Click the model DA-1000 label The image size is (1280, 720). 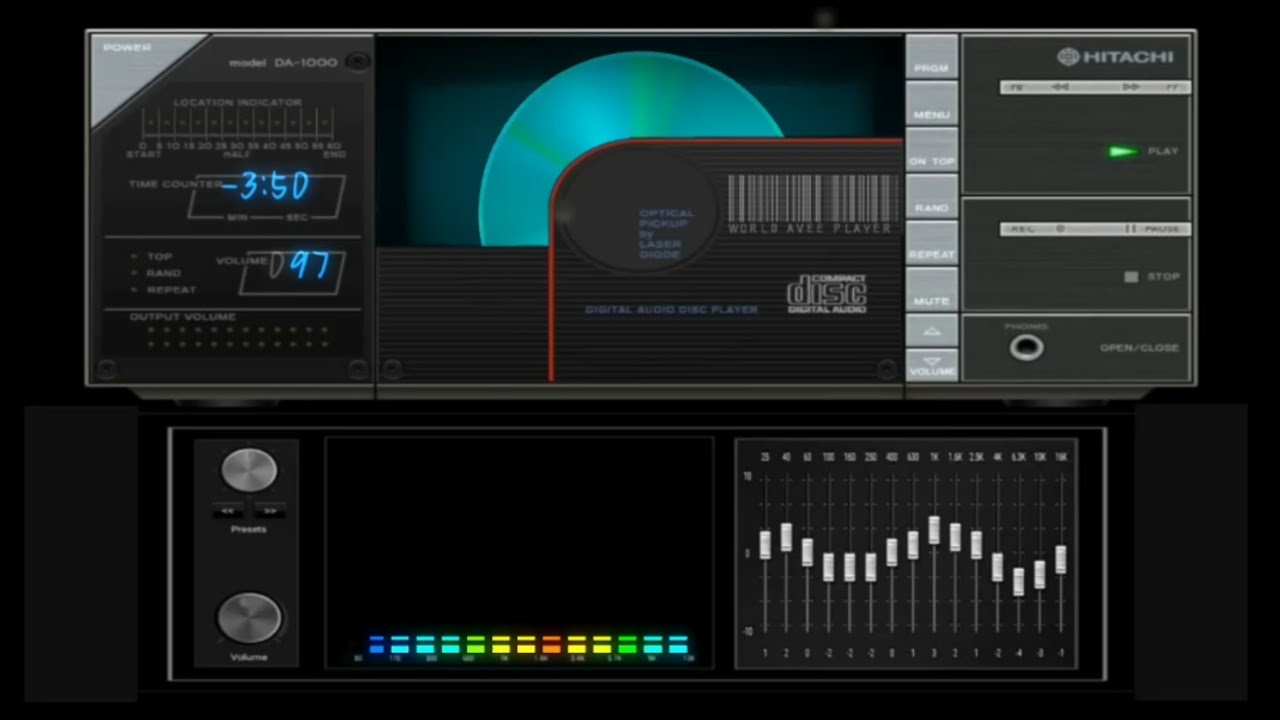(283, 62)
